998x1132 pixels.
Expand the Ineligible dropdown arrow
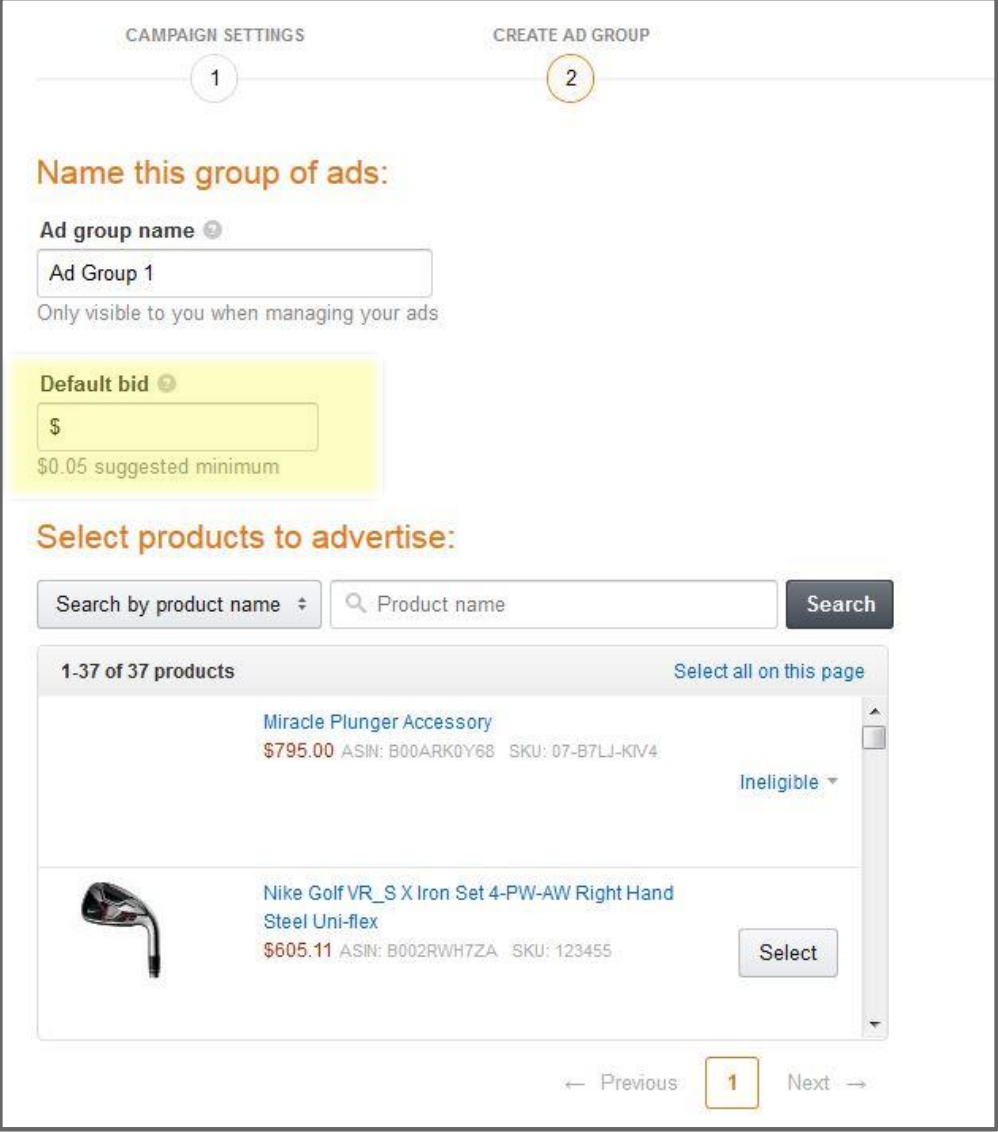coord(832,781)
